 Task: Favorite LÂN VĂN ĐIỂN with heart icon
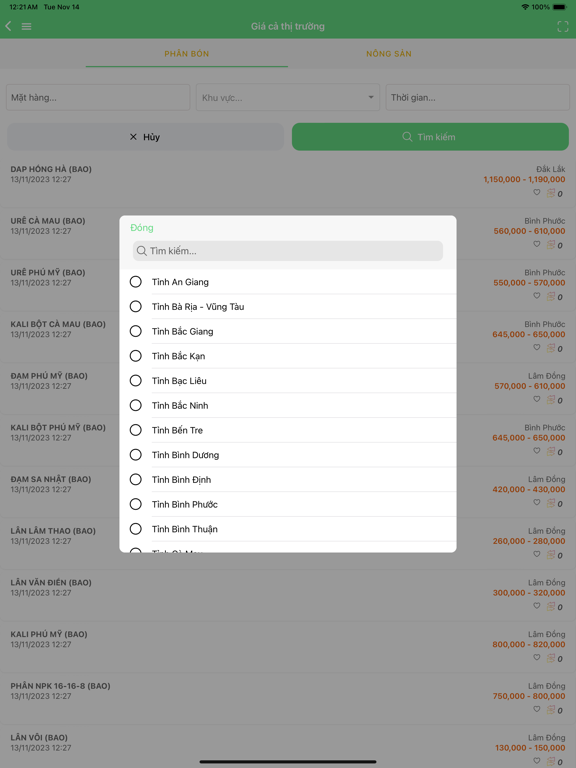click(537, 606)
